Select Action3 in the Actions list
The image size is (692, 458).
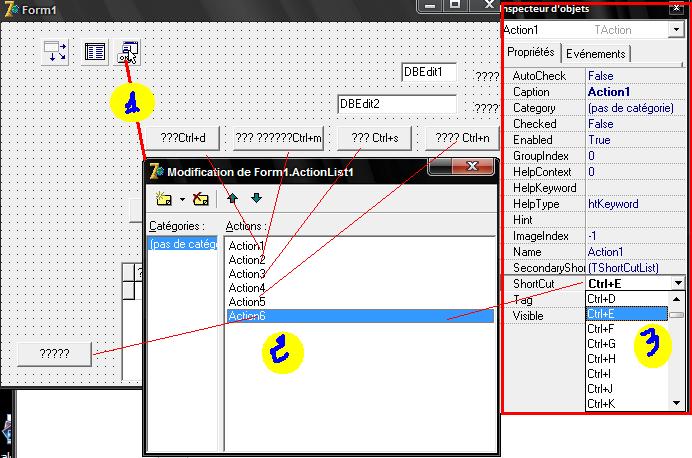(x=247, y=274)
